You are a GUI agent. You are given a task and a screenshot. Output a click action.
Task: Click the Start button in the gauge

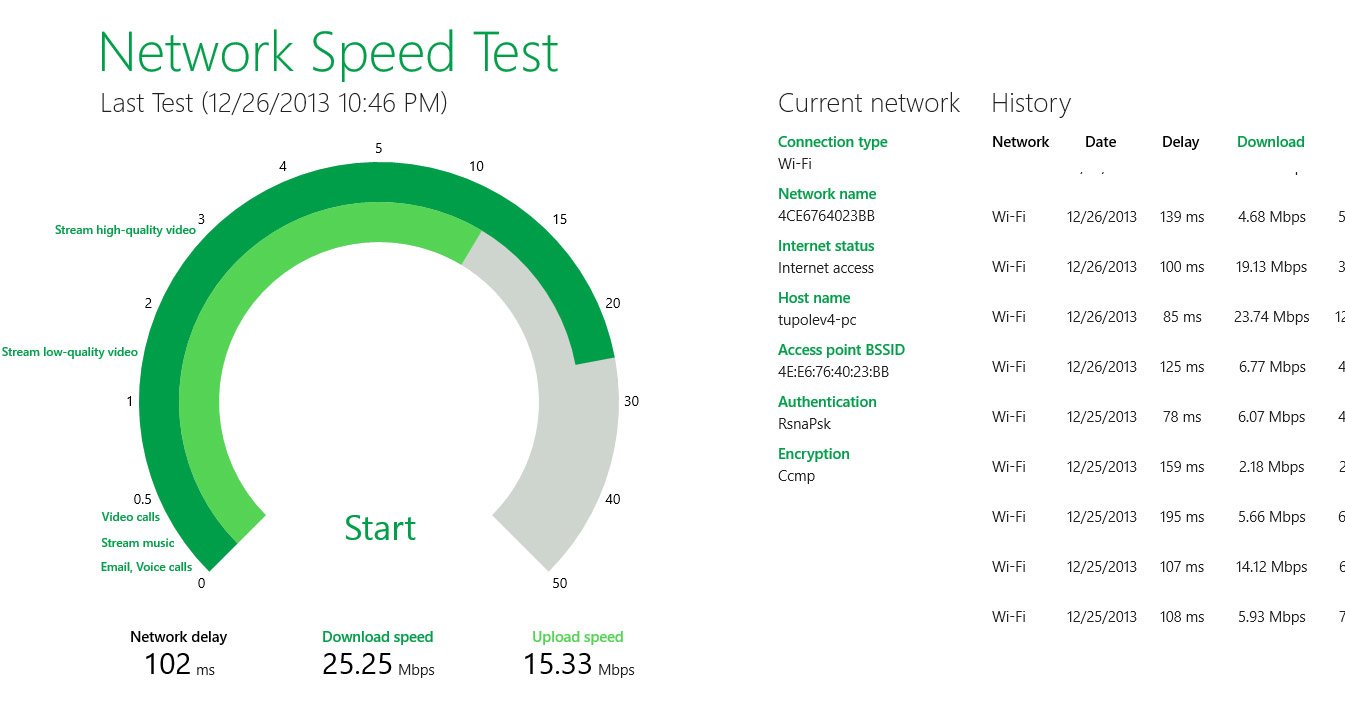(380, 528)
